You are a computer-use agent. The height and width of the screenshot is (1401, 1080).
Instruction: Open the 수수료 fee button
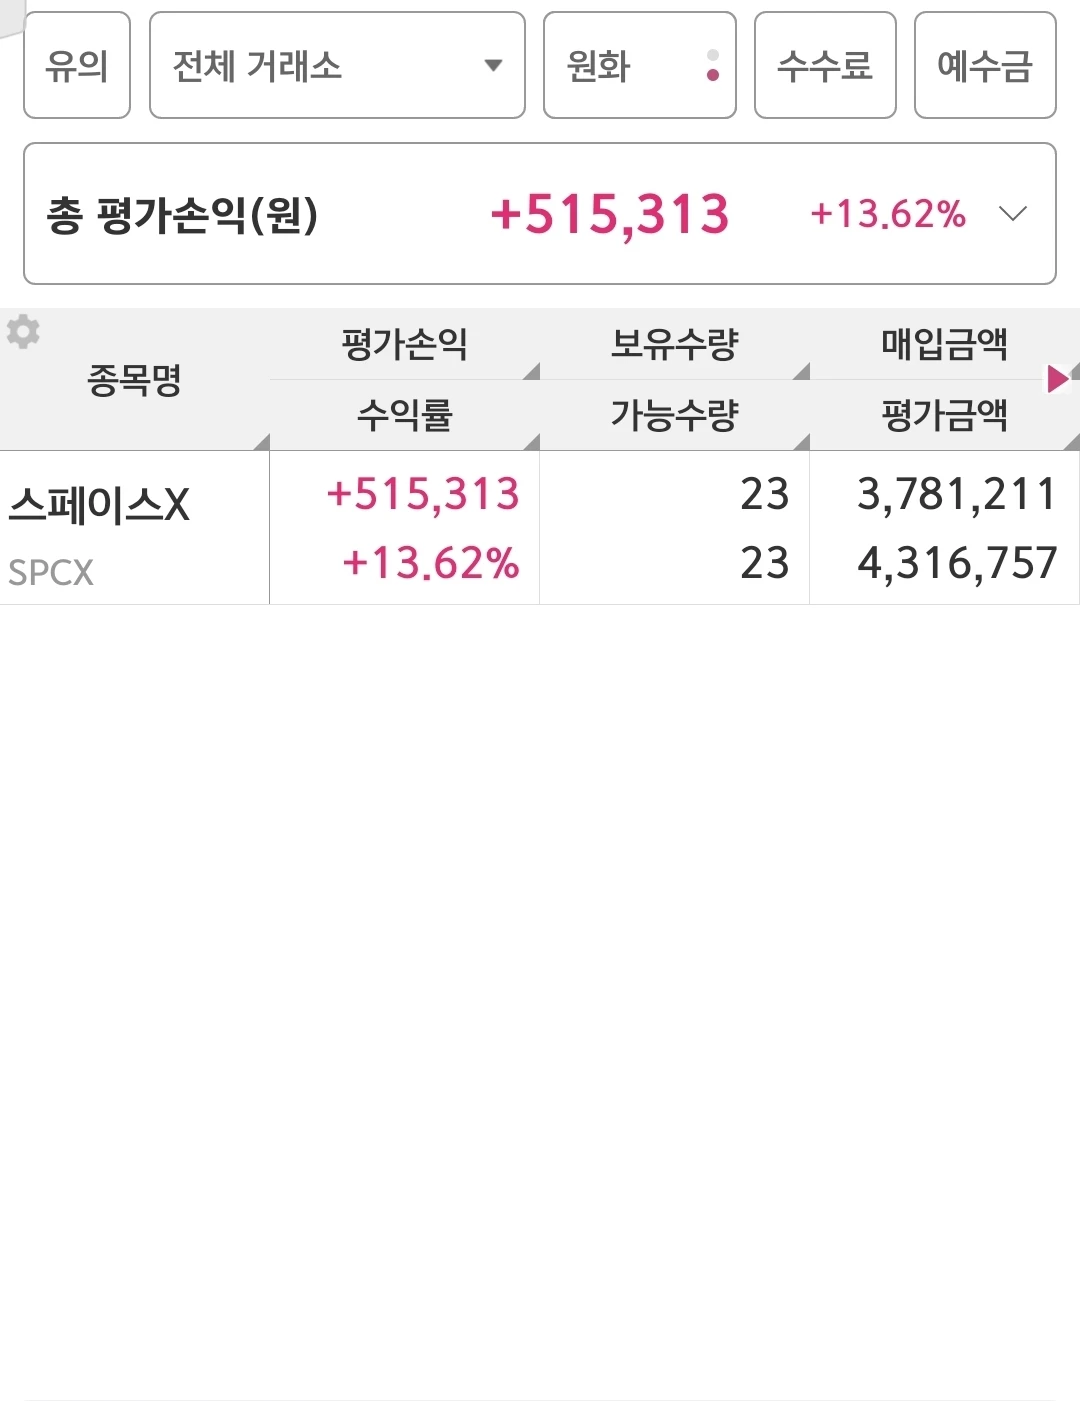(825, 66)
